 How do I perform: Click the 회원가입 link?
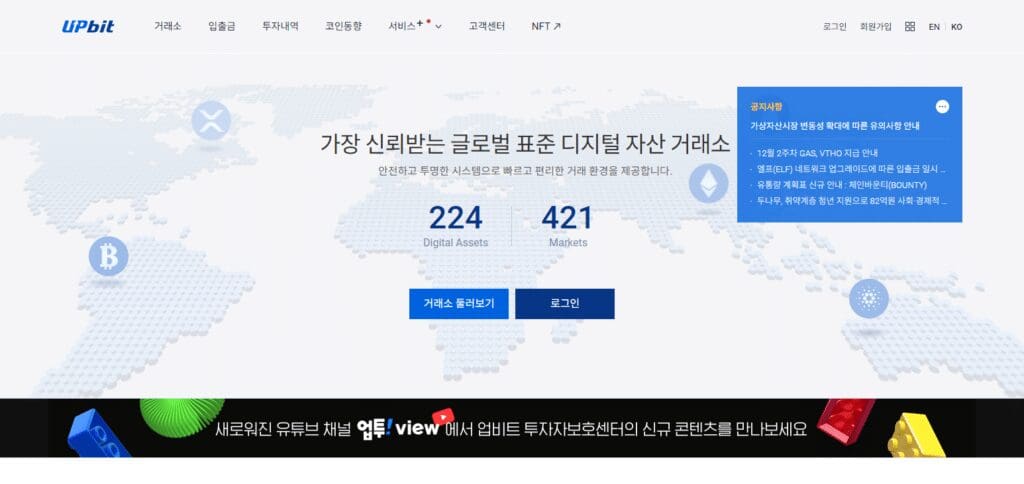[x=876, y=27]
